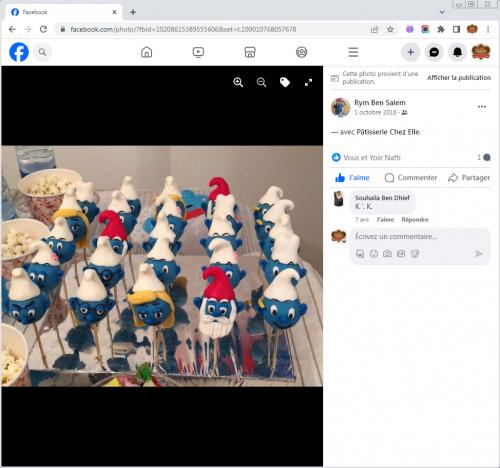
Task: Click the 1 octobre 2016 post date
Action: (375, 112)
